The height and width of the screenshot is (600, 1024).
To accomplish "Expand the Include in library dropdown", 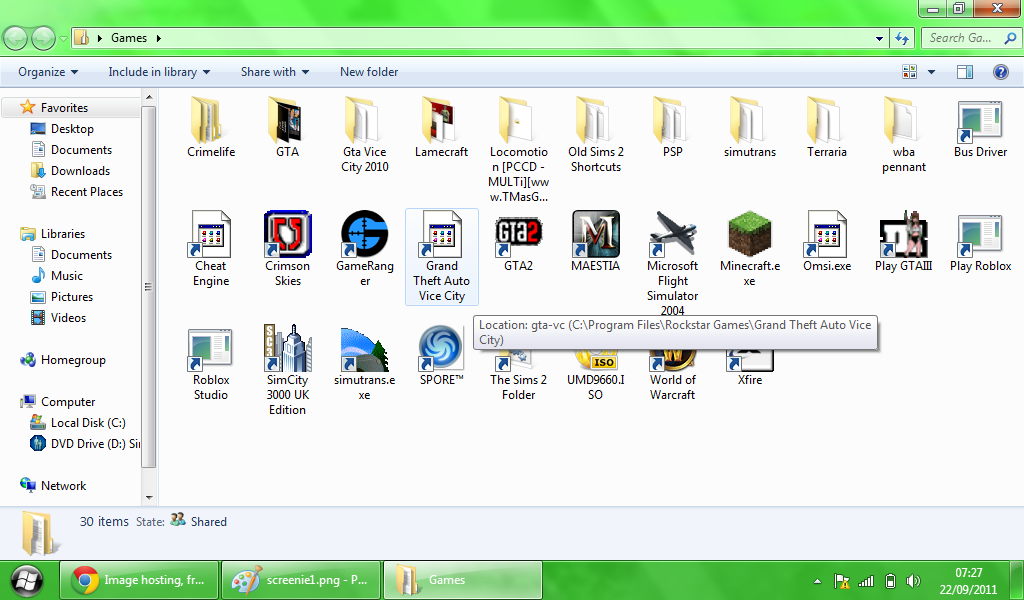I will 159,72.
